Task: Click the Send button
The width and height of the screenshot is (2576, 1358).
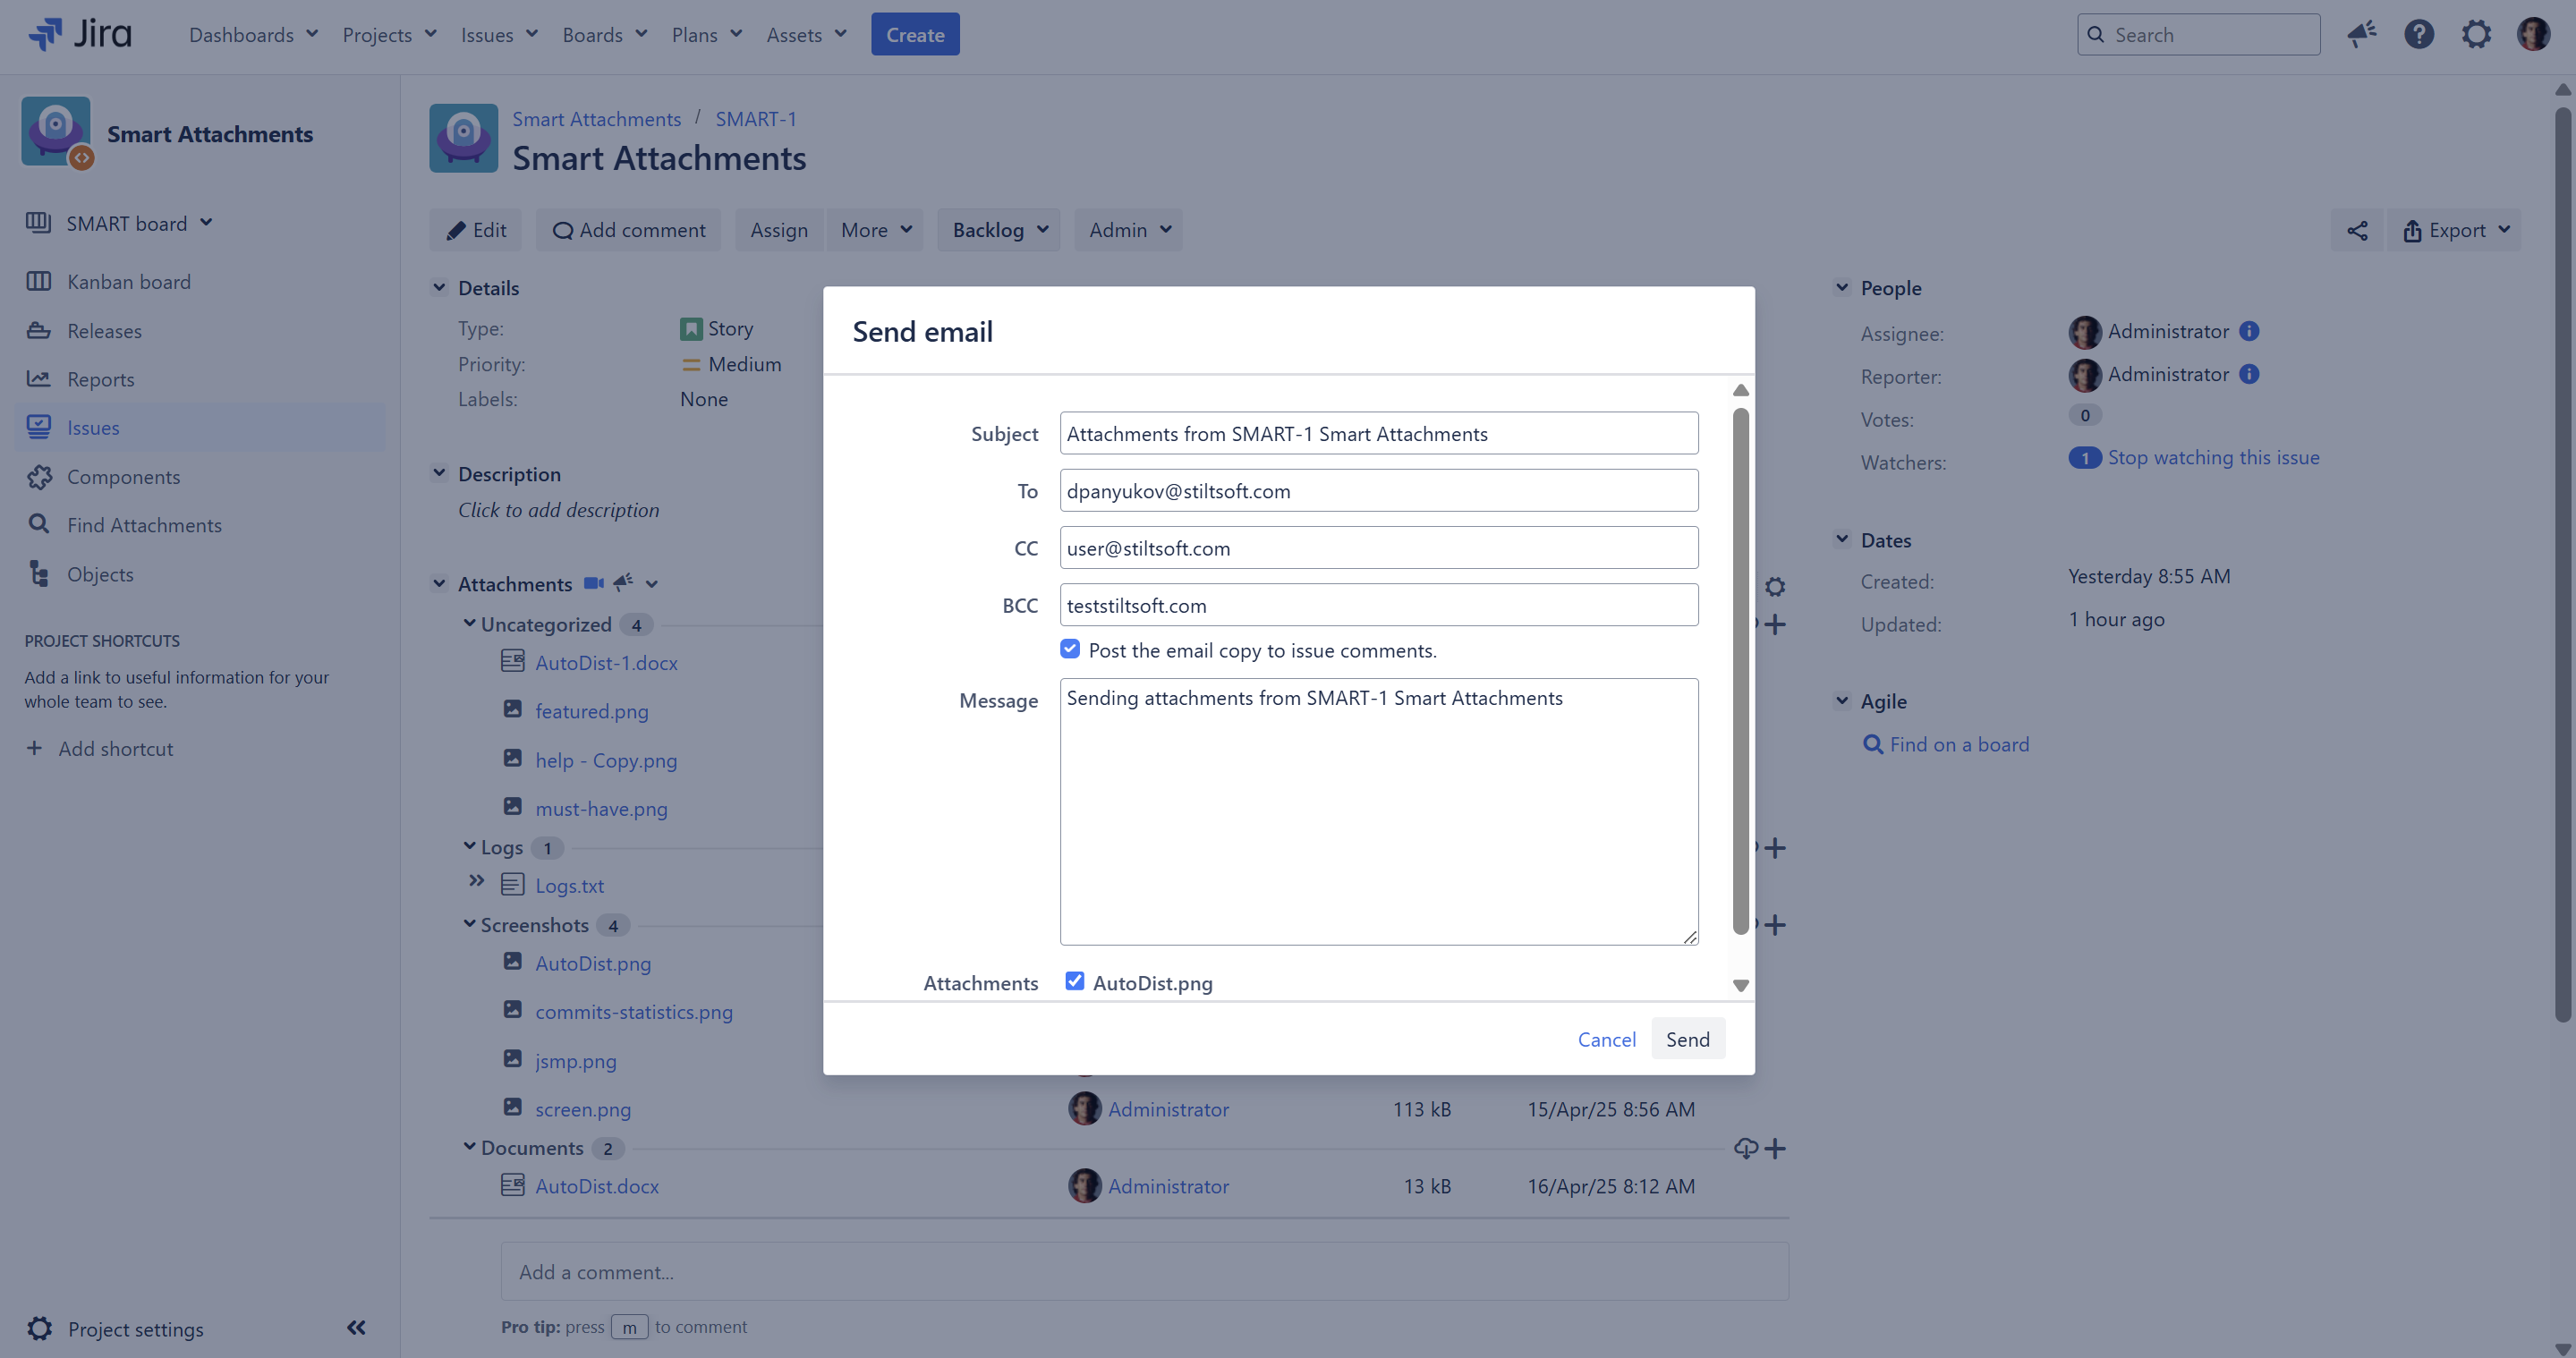Action: 1687,1039
